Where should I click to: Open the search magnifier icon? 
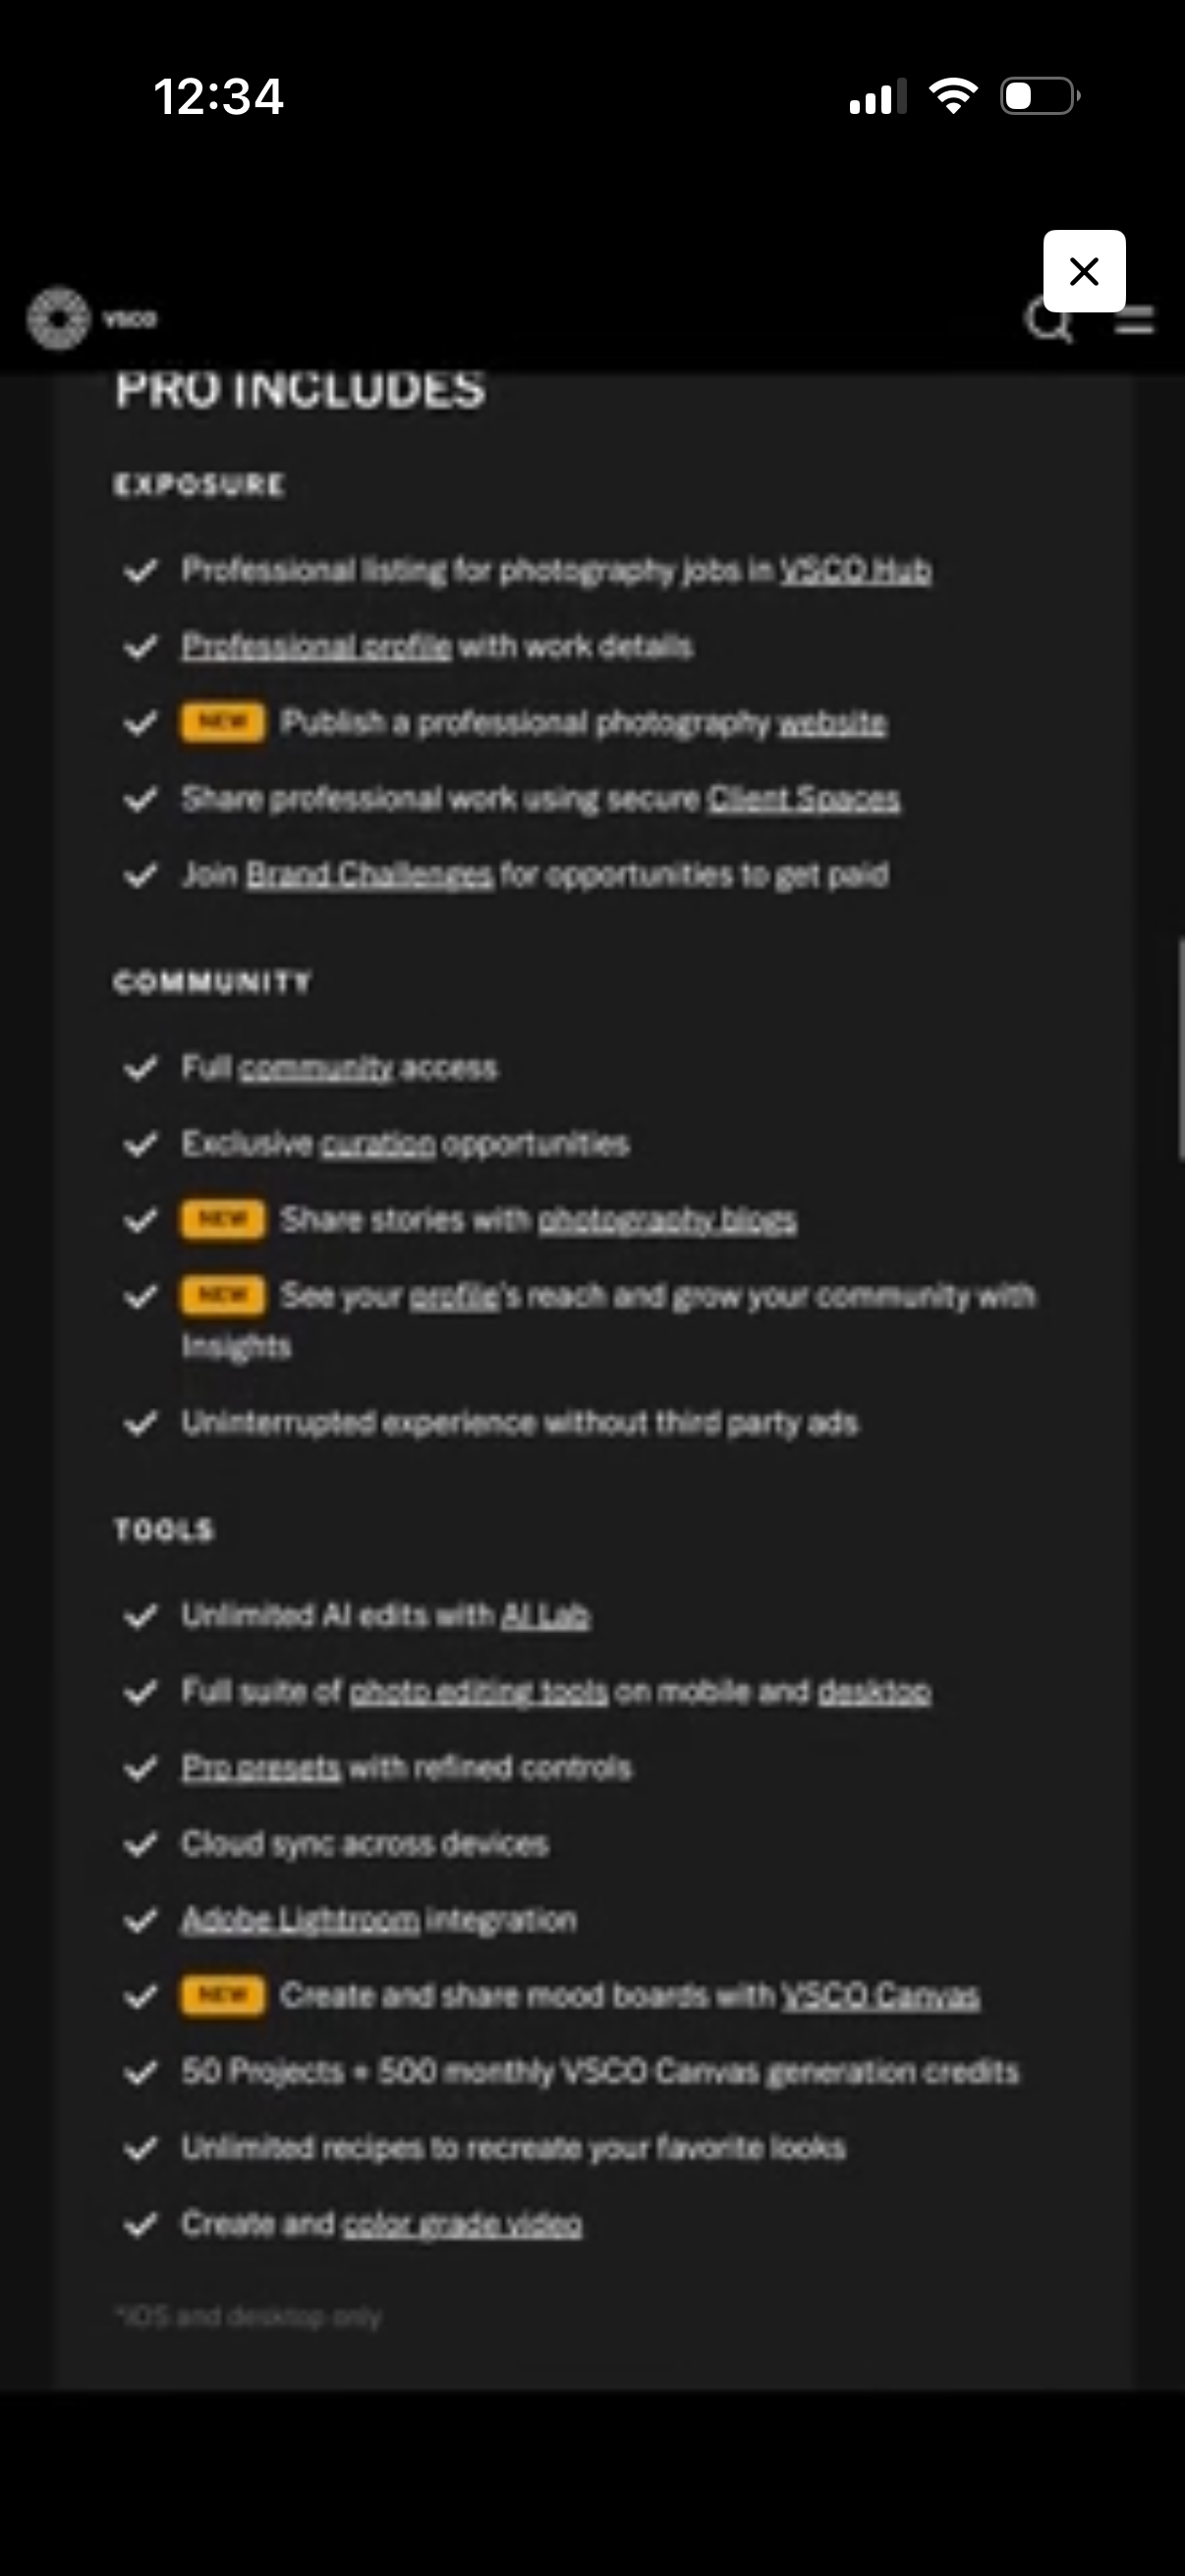(1047, 322)
